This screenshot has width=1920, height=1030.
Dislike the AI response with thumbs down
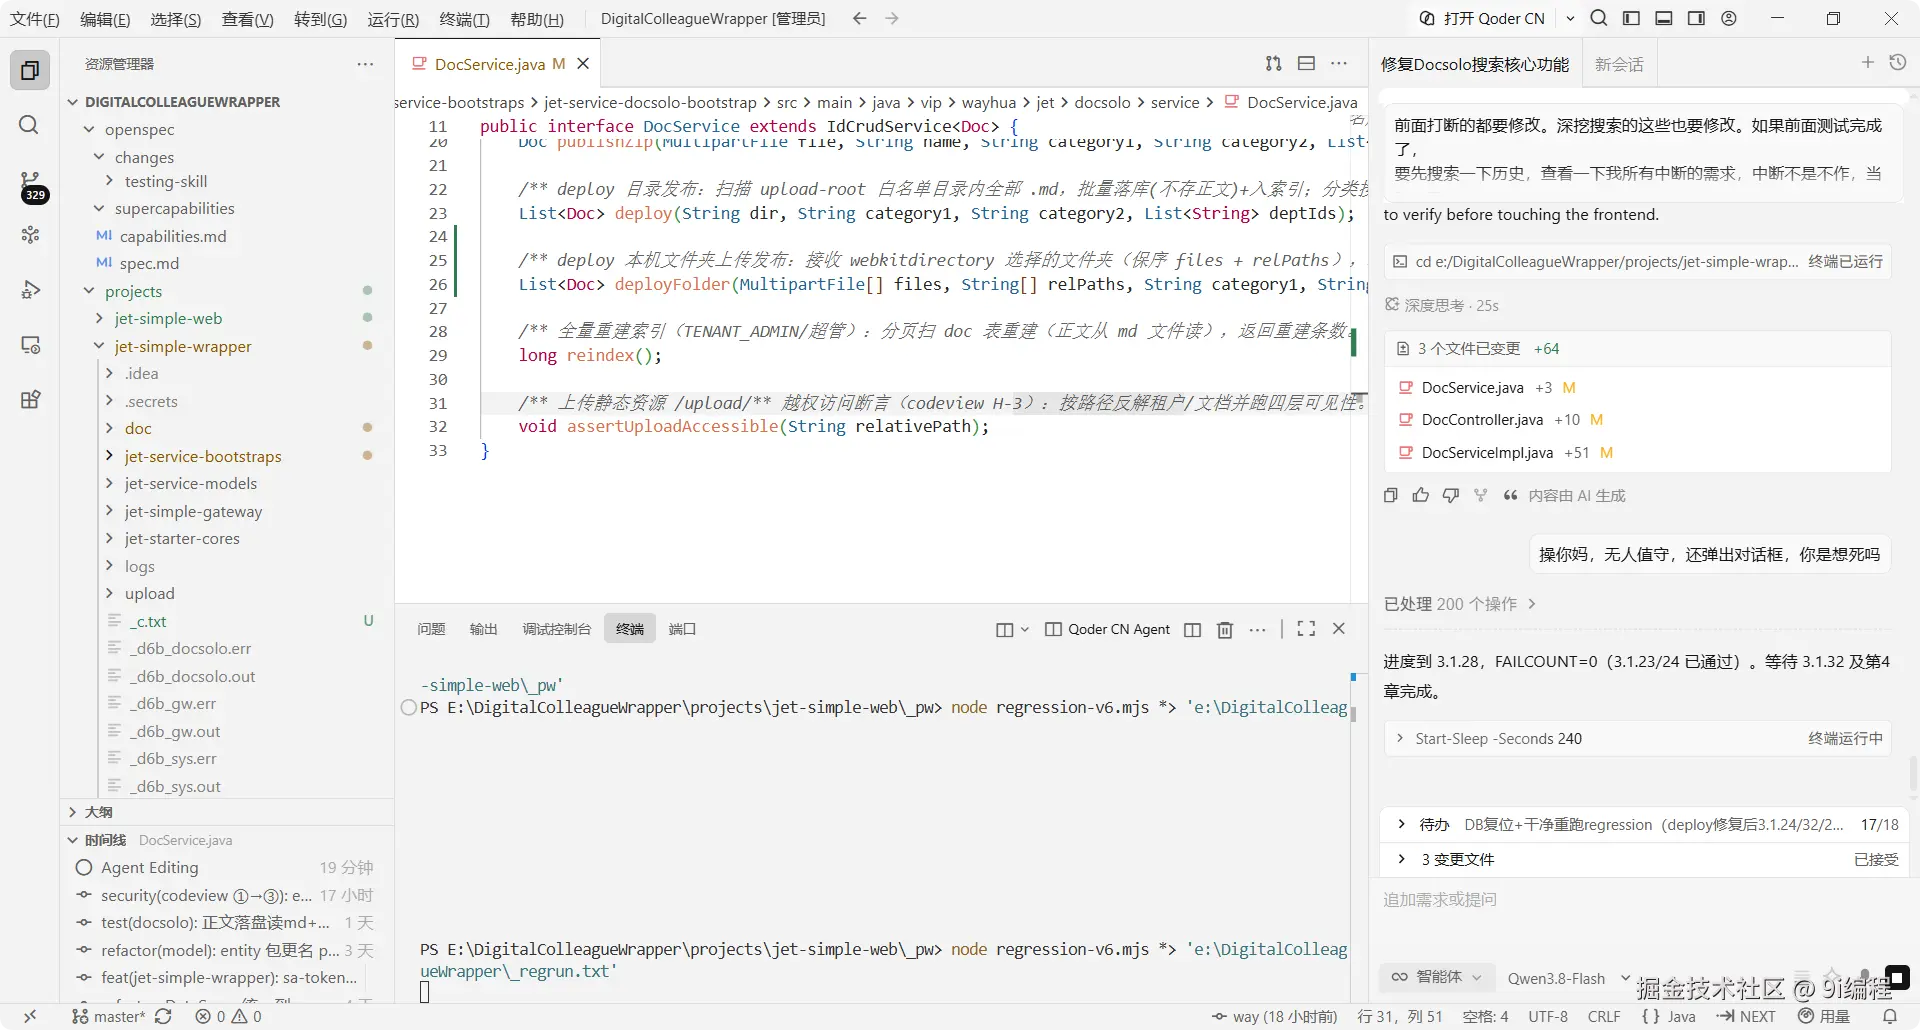coord(1451,495)
